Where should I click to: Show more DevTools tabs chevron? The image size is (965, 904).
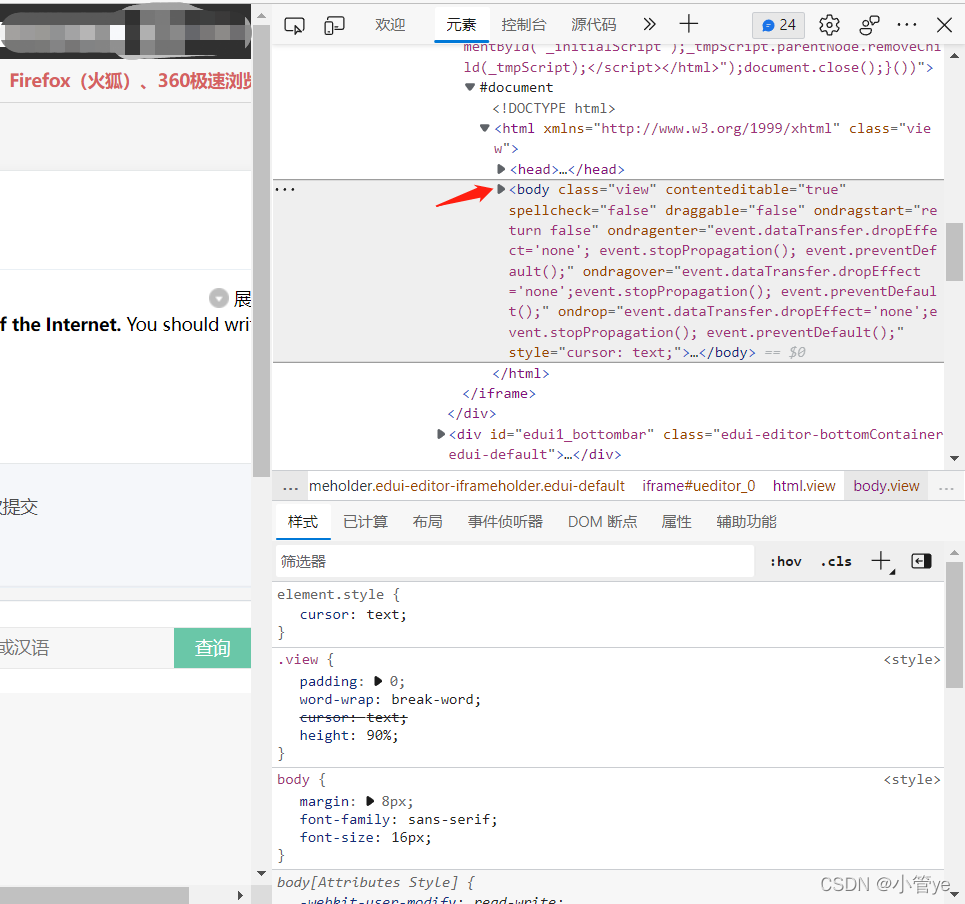tap(649, 25)
